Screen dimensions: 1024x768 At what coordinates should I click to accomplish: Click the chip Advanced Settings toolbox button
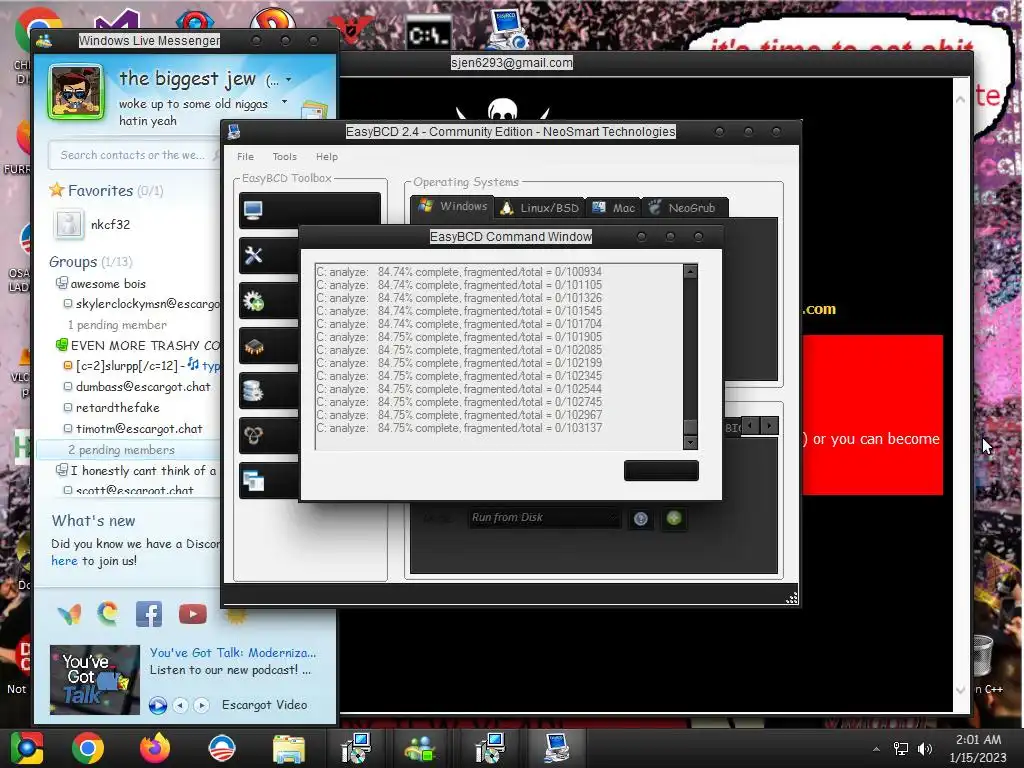pos(268,346)
